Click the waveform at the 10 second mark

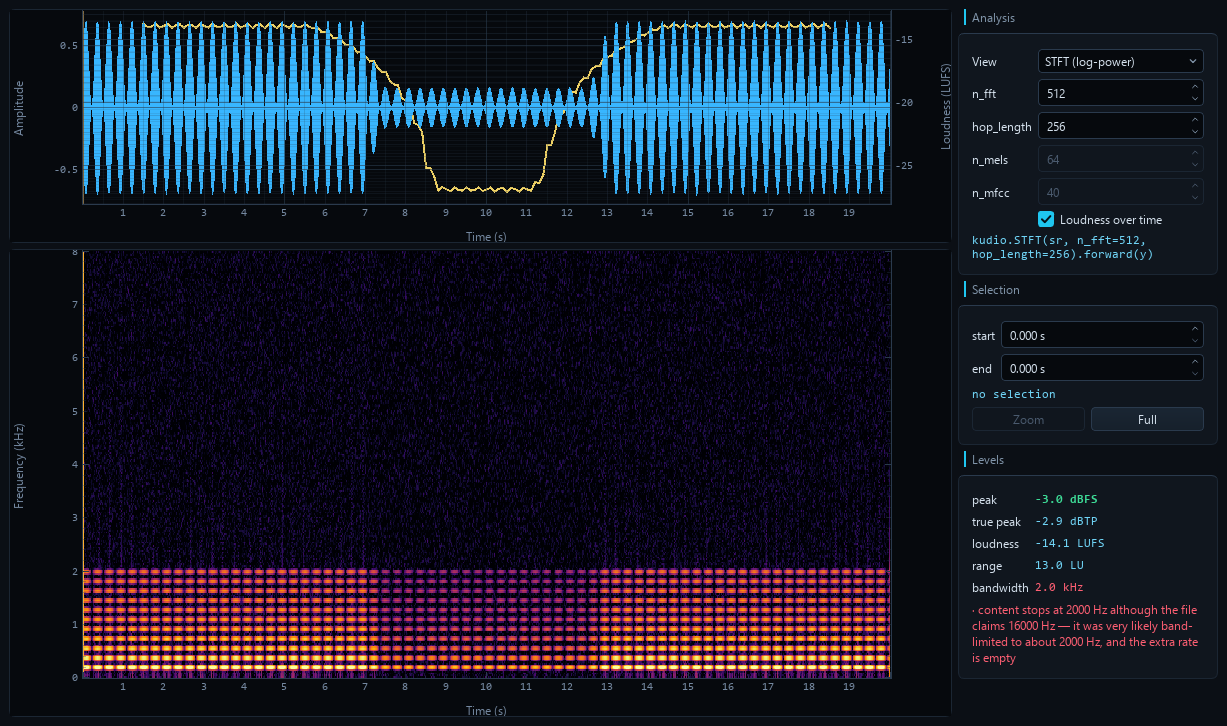coord(486,106)
